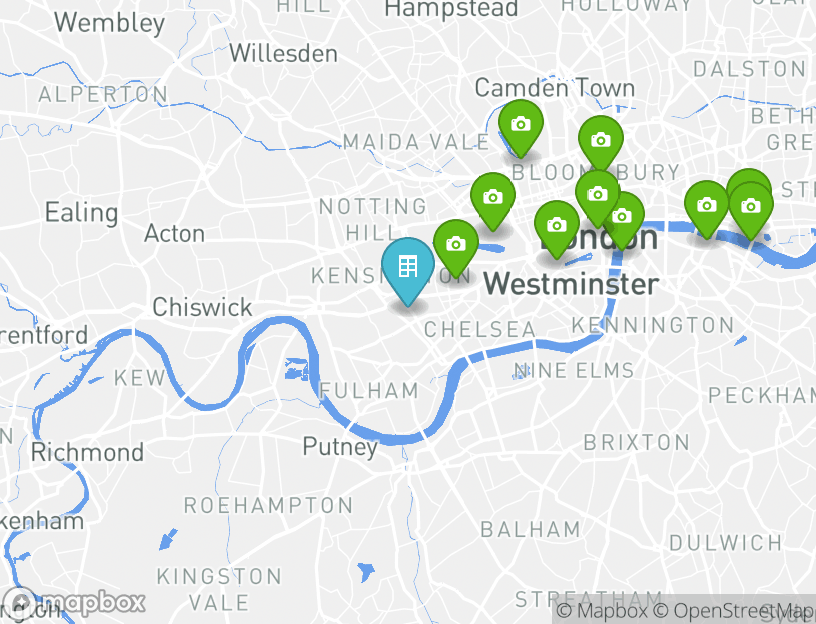The height and width of the screenshot is (624, 816).
Task: Click the camera pin above the Bloomsbury label
Action: tap(601, 142)
